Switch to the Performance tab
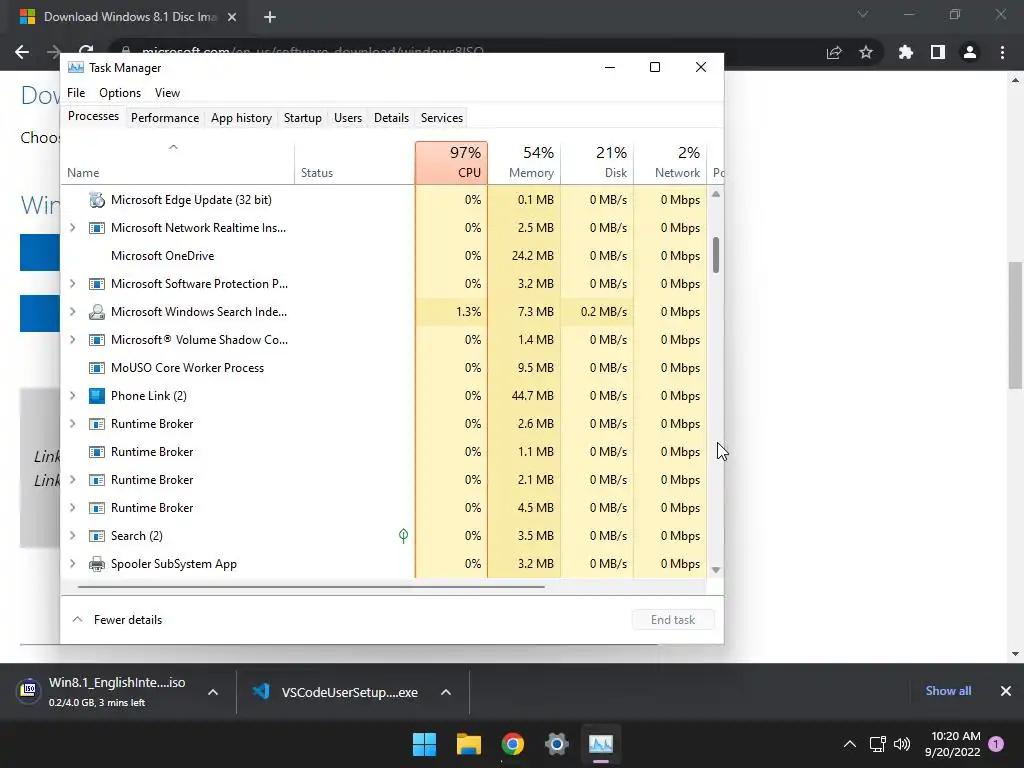Image resolution: width=1024 pixels, height=768 pixels. [165, 118]
